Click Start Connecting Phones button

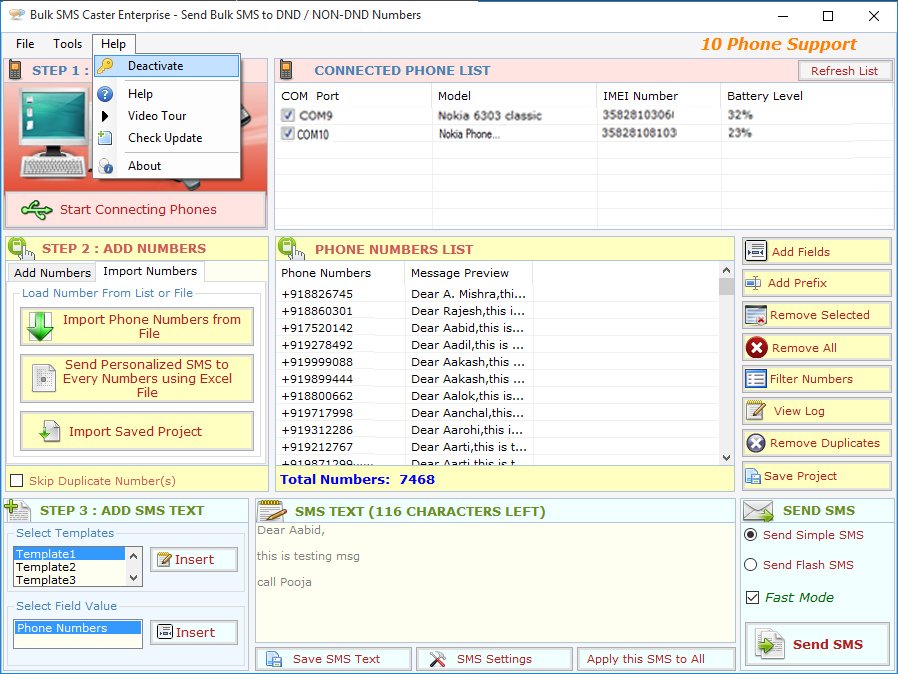point(136,210)
